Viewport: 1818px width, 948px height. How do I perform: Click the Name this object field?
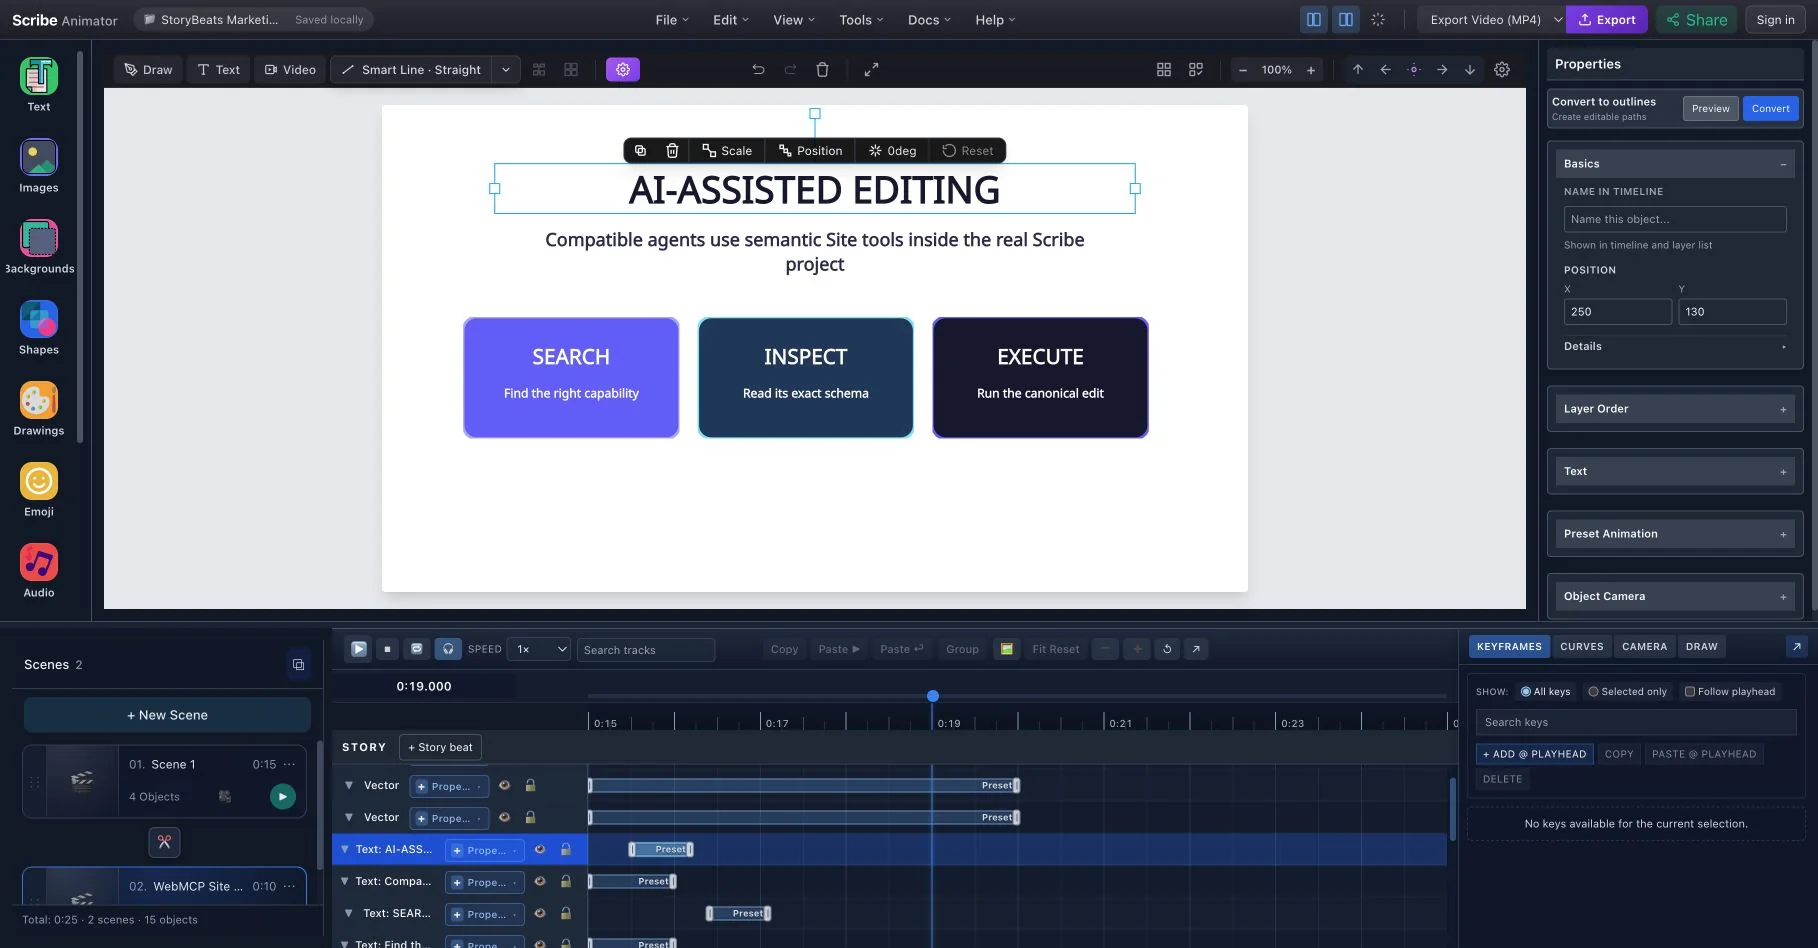point(1675,219)
